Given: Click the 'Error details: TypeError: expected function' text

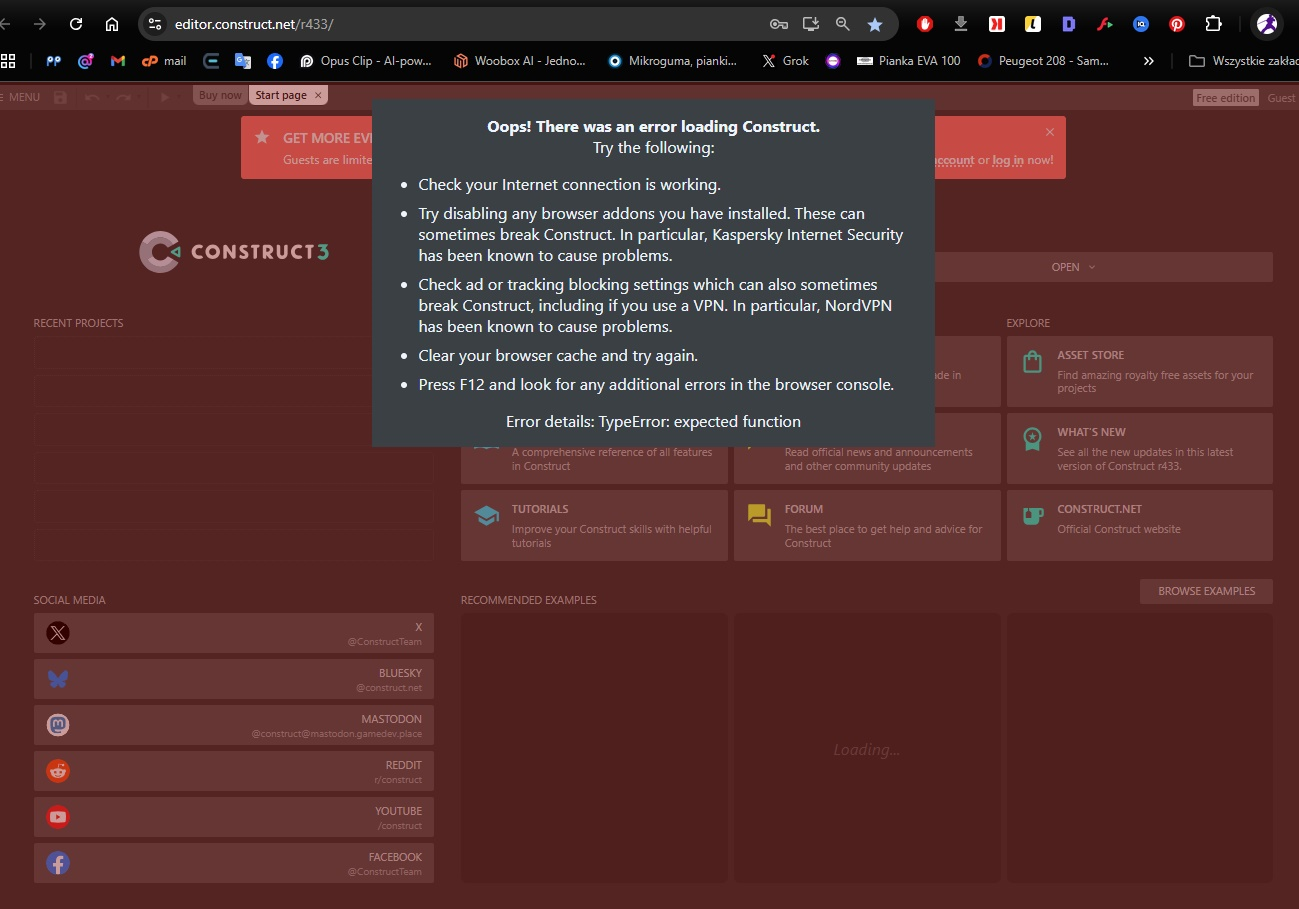Looking at the screenshot, I should point(653,422).
